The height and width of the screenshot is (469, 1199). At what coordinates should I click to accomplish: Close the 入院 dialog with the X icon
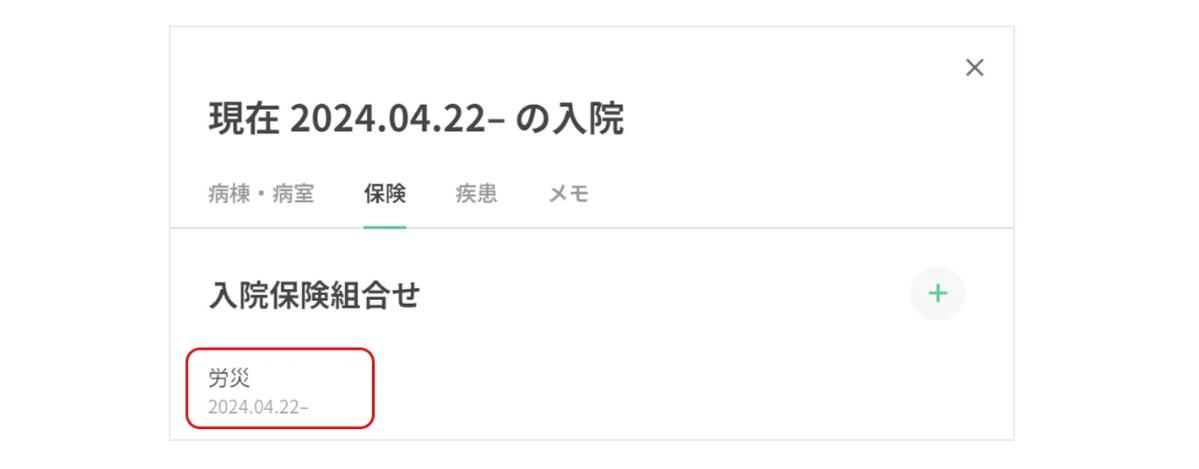[974, 67]
